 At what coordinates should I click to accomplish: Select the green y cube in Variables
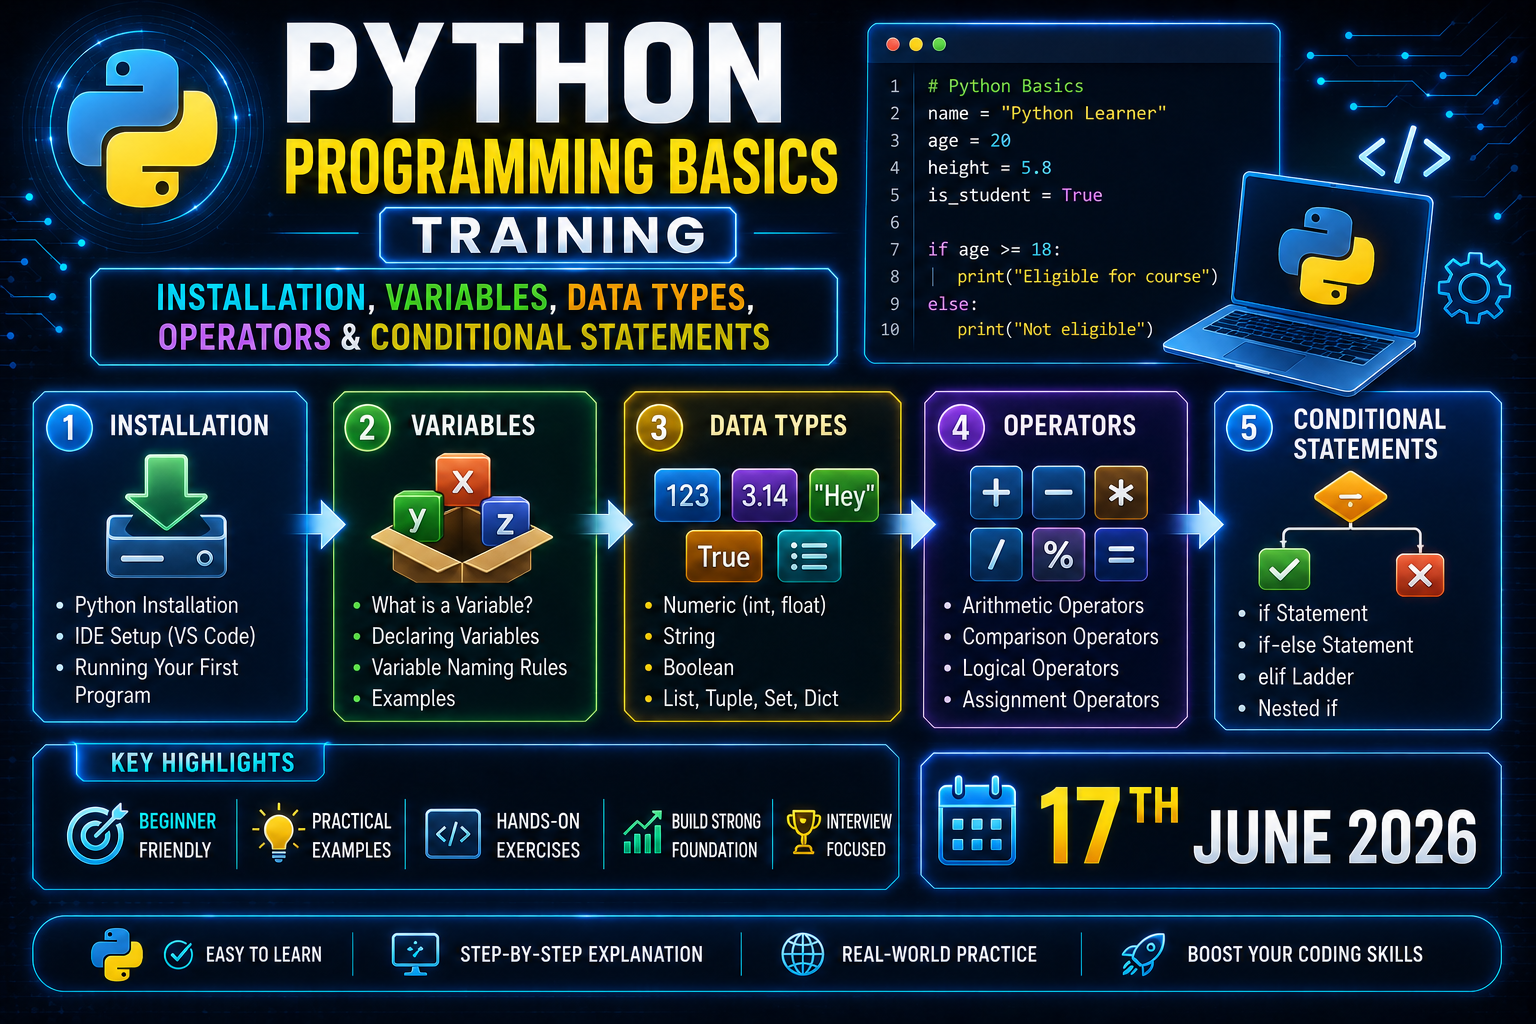(x=417, y=518)
